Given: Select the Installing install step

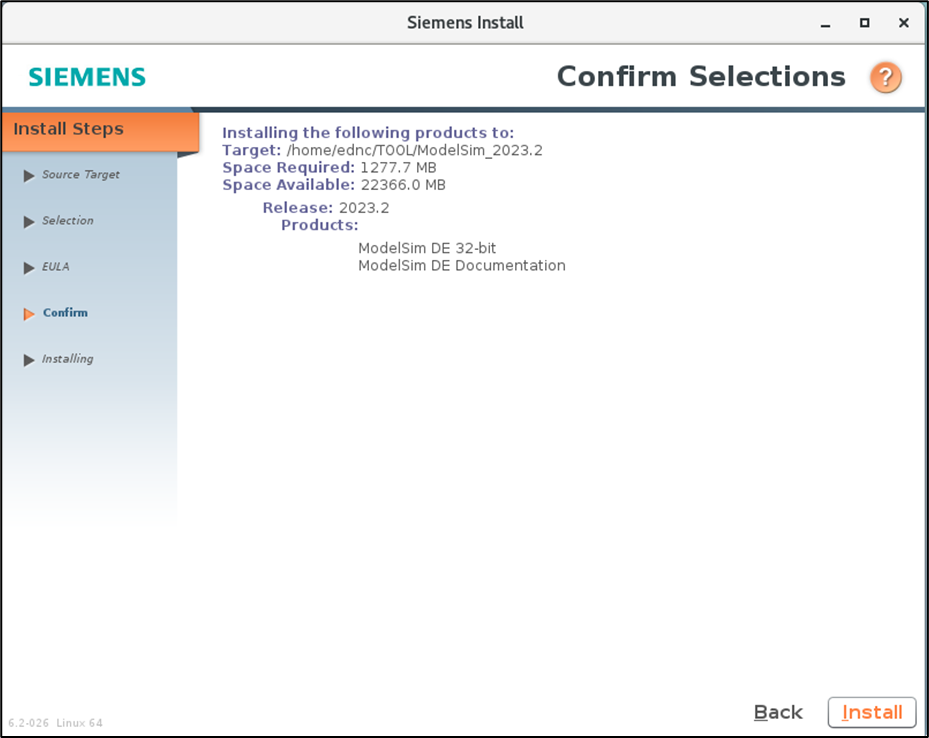Looking at the screenshot, I should [68, 359].
